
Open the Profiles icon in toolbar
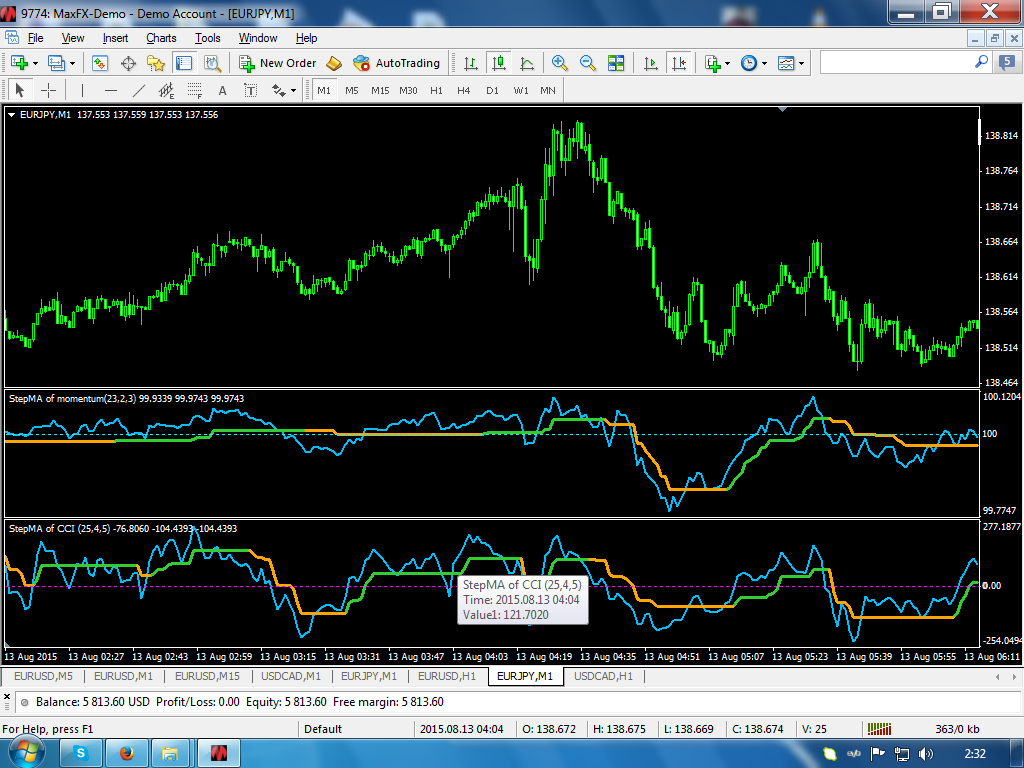(x=56, y=63)
